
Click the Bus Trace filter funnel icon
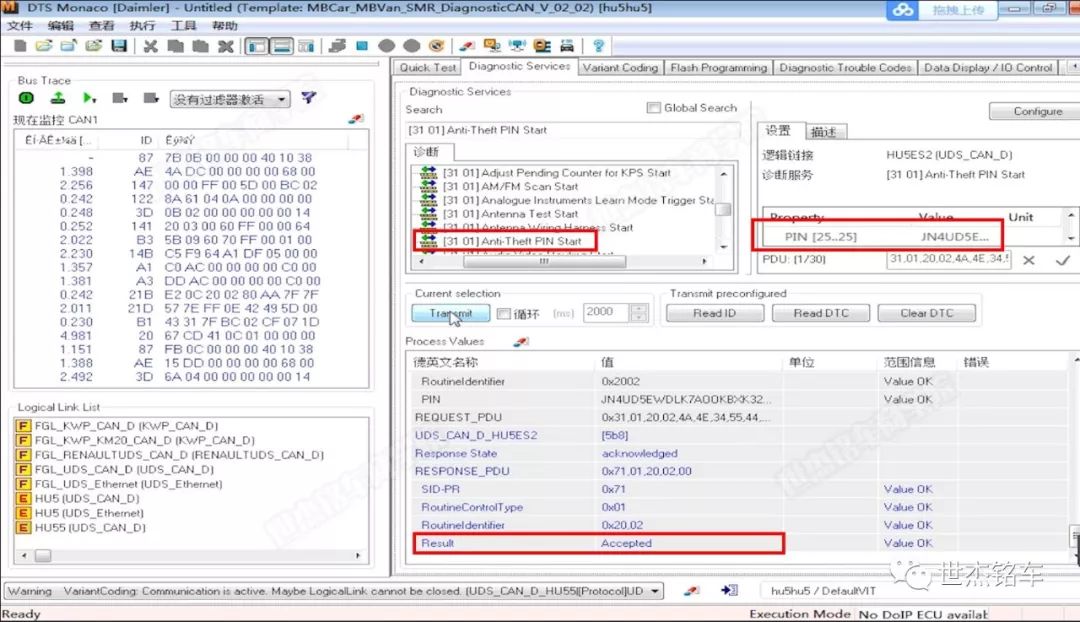pos(309,98)
